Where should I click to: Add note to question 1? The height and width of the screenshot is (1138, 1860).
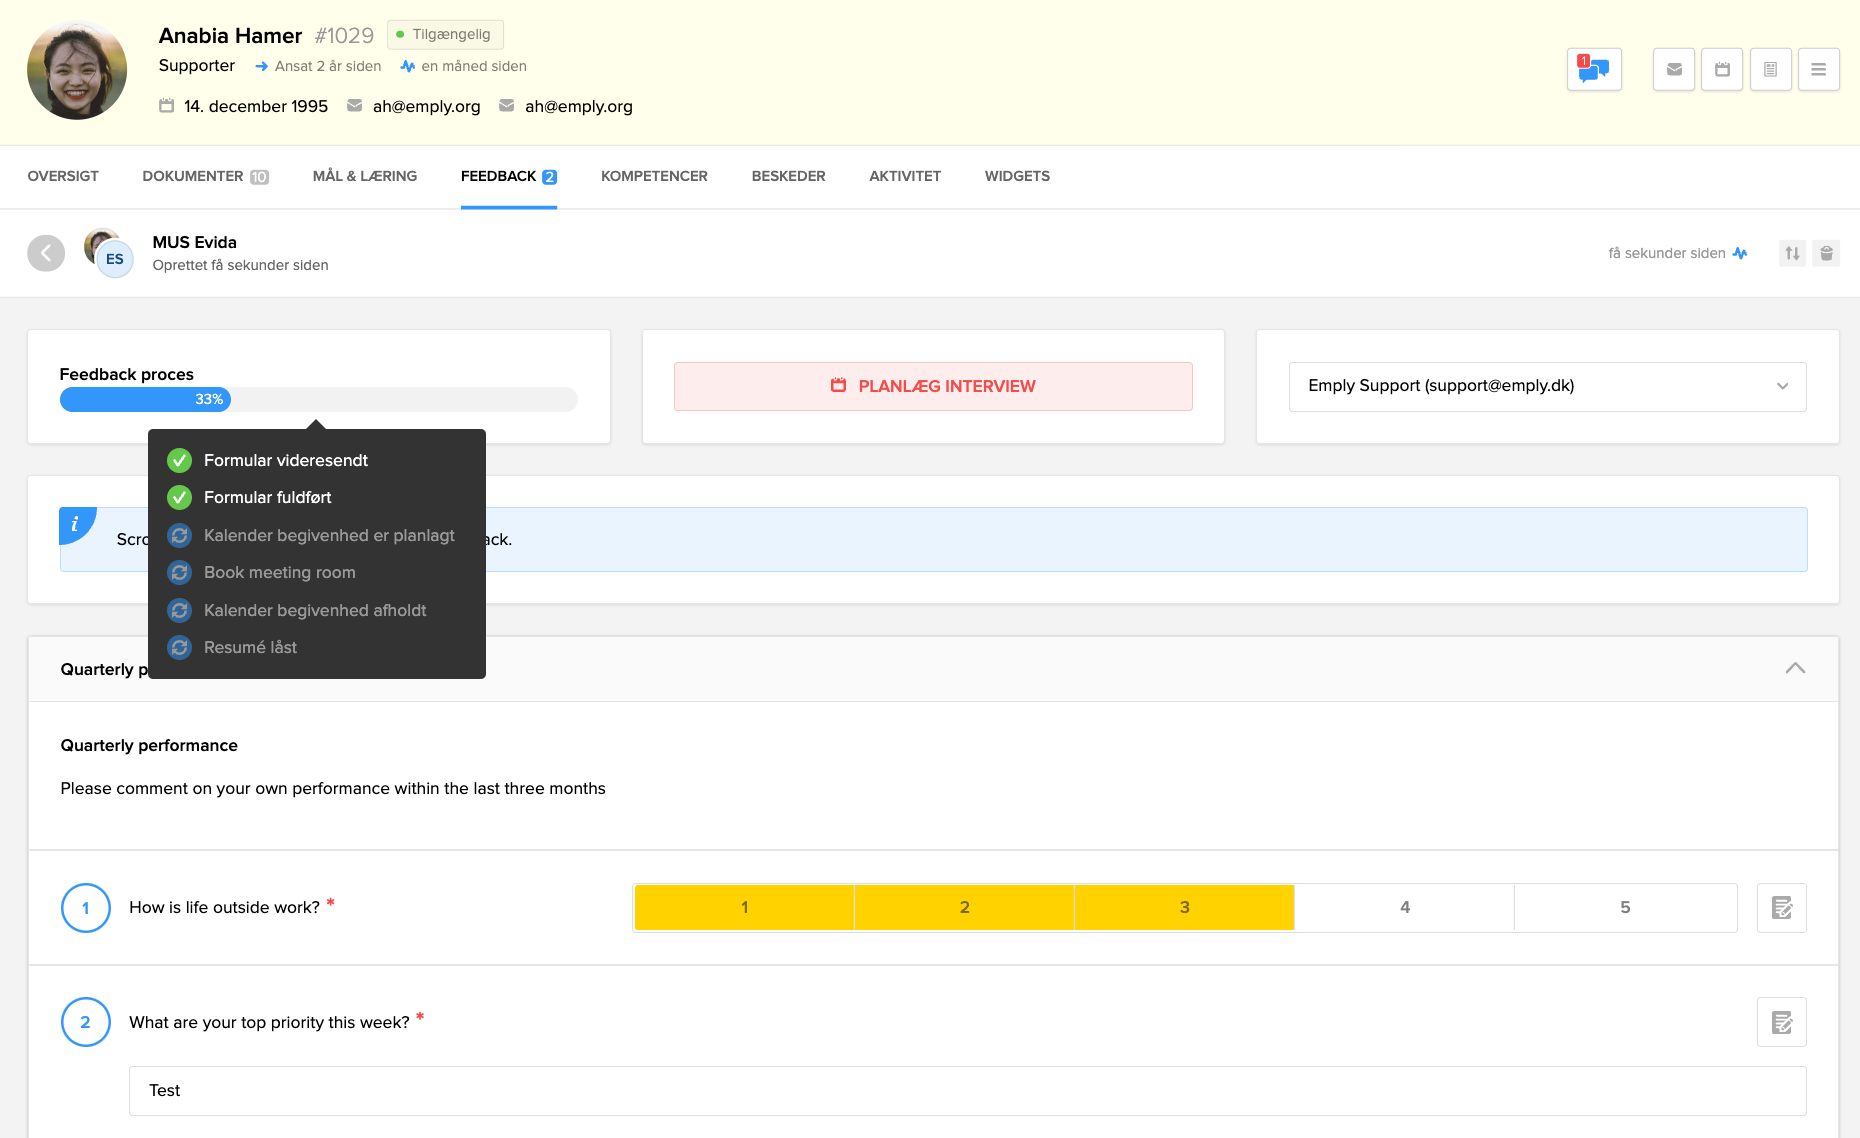[x=1781, y=908]
